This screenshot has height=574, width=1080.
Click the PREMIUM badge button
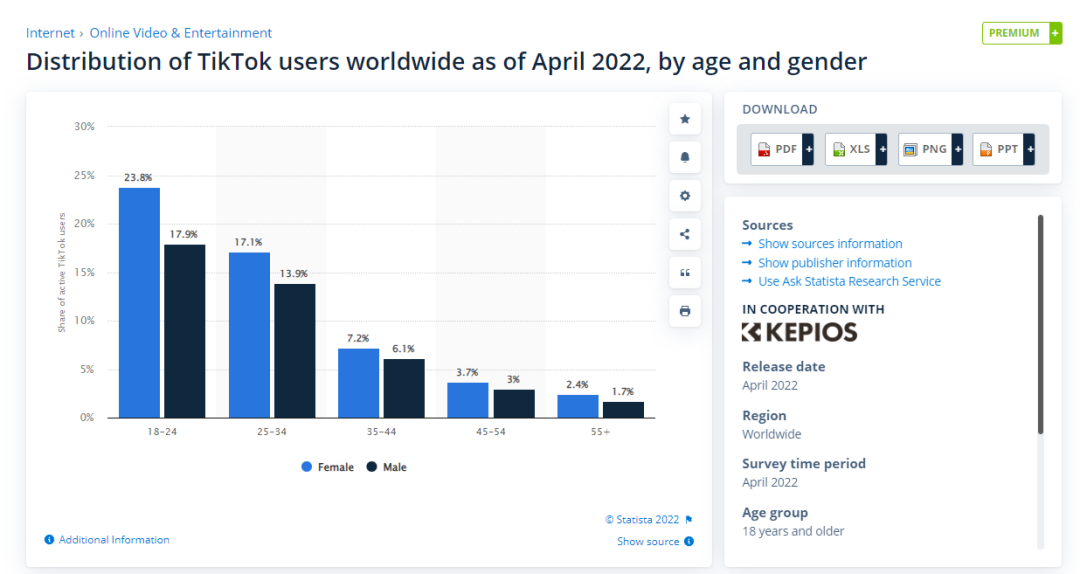click(1021, 33)
